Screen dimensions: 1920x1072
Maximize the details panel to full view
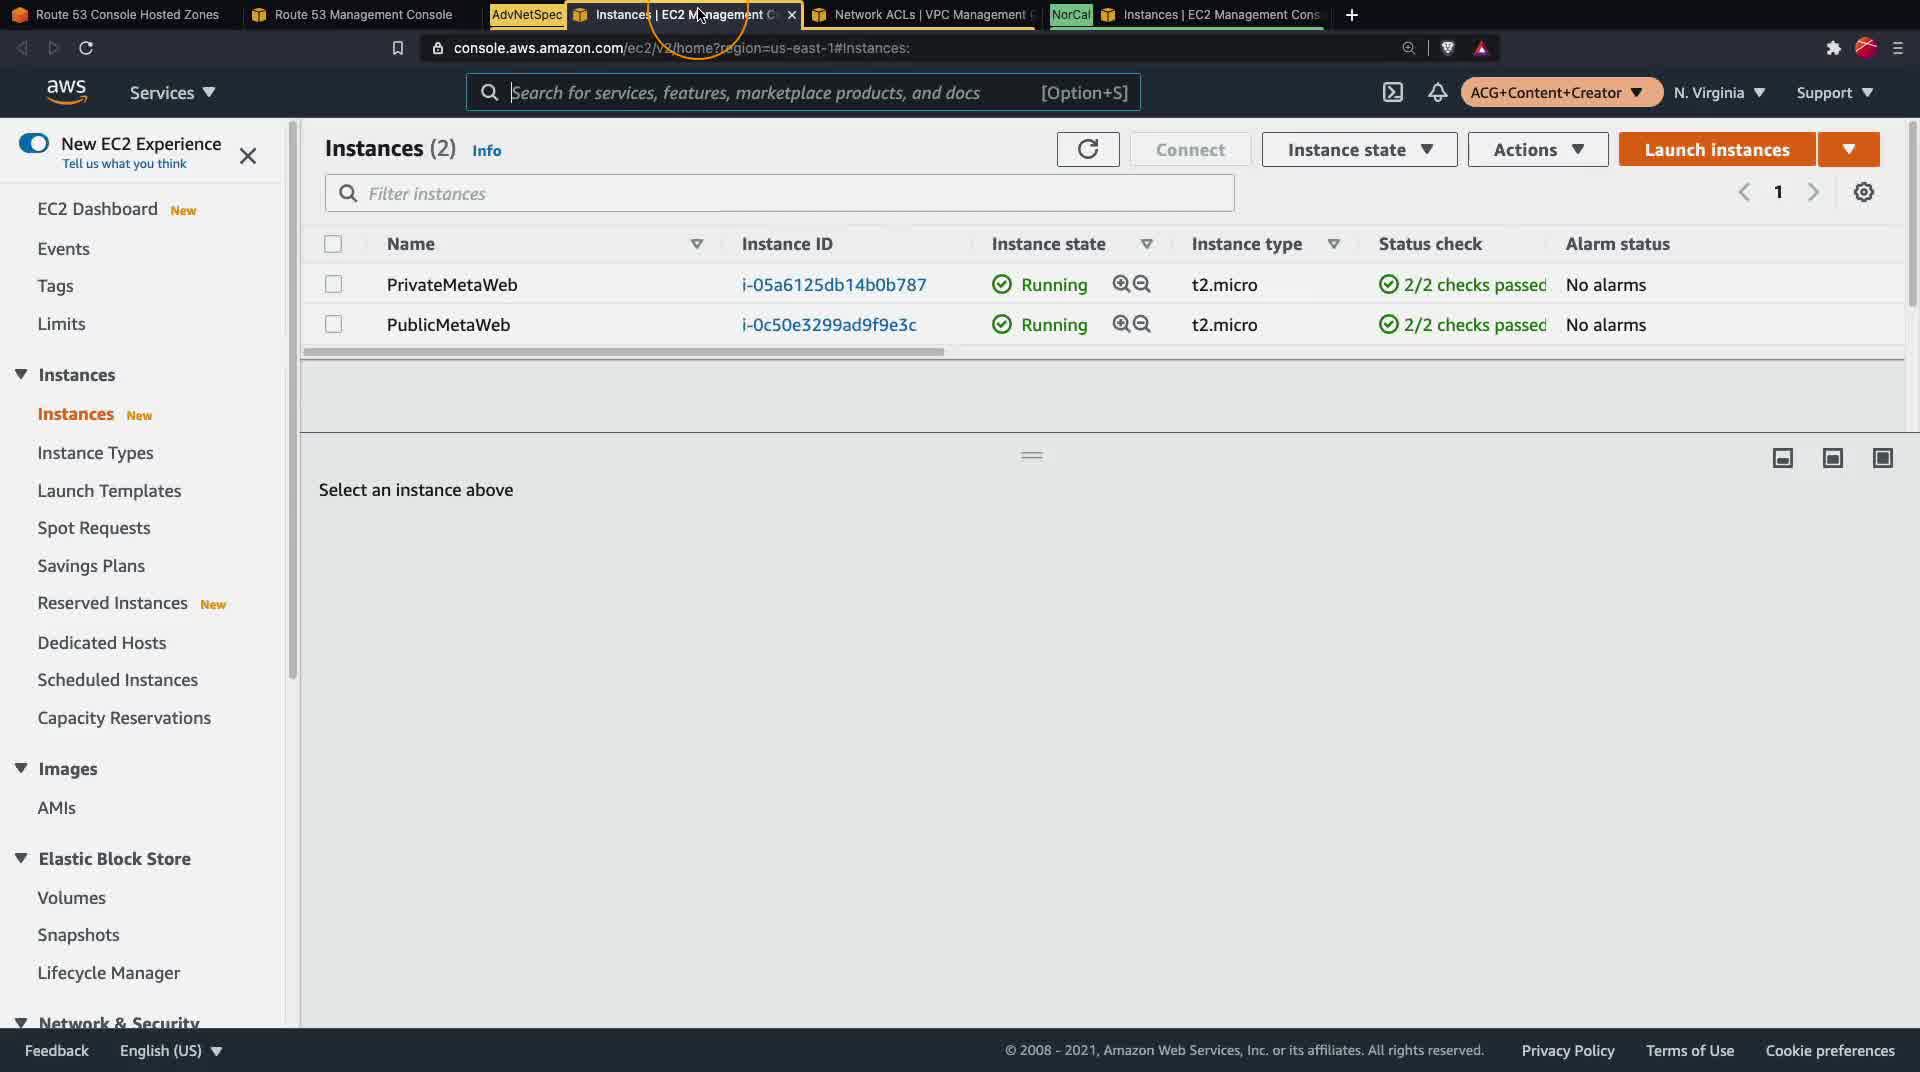tap(1883, 458)
